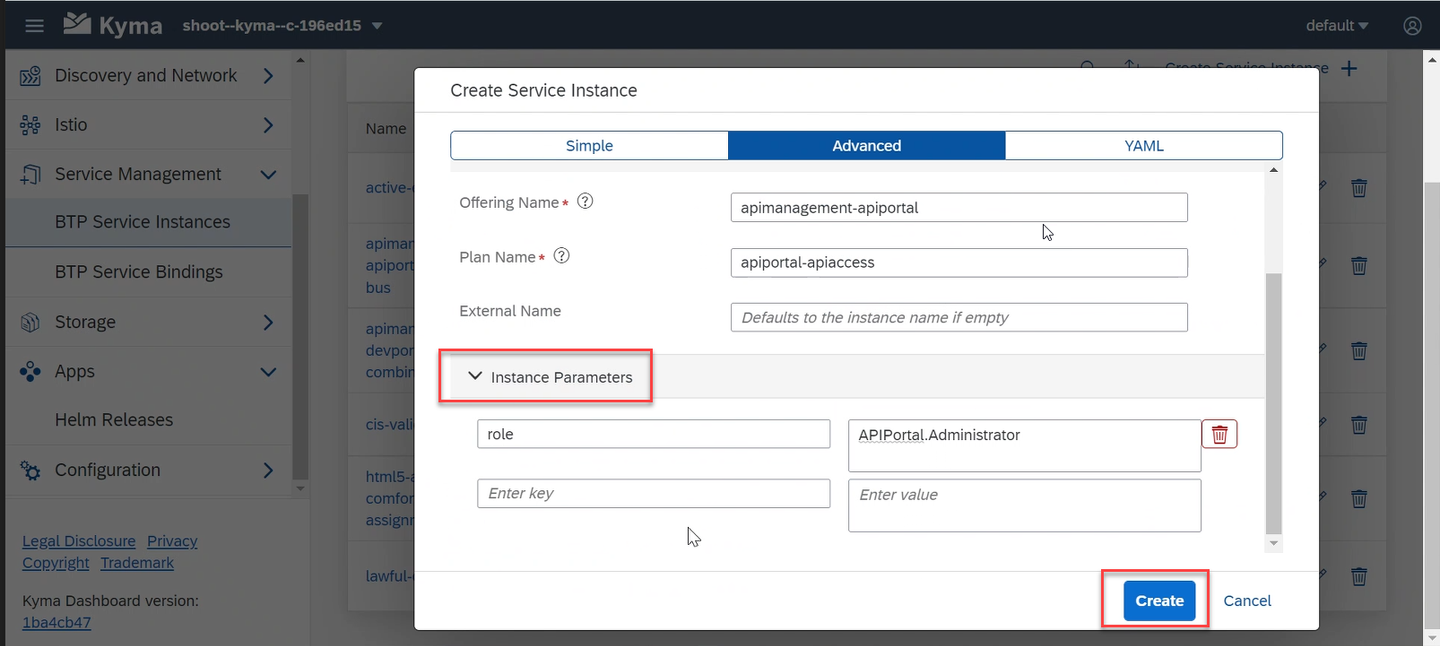The height and width of the screenshot is (646, 1440).
Task: Expand the Storage navigation section
Action: pos(268,322)
